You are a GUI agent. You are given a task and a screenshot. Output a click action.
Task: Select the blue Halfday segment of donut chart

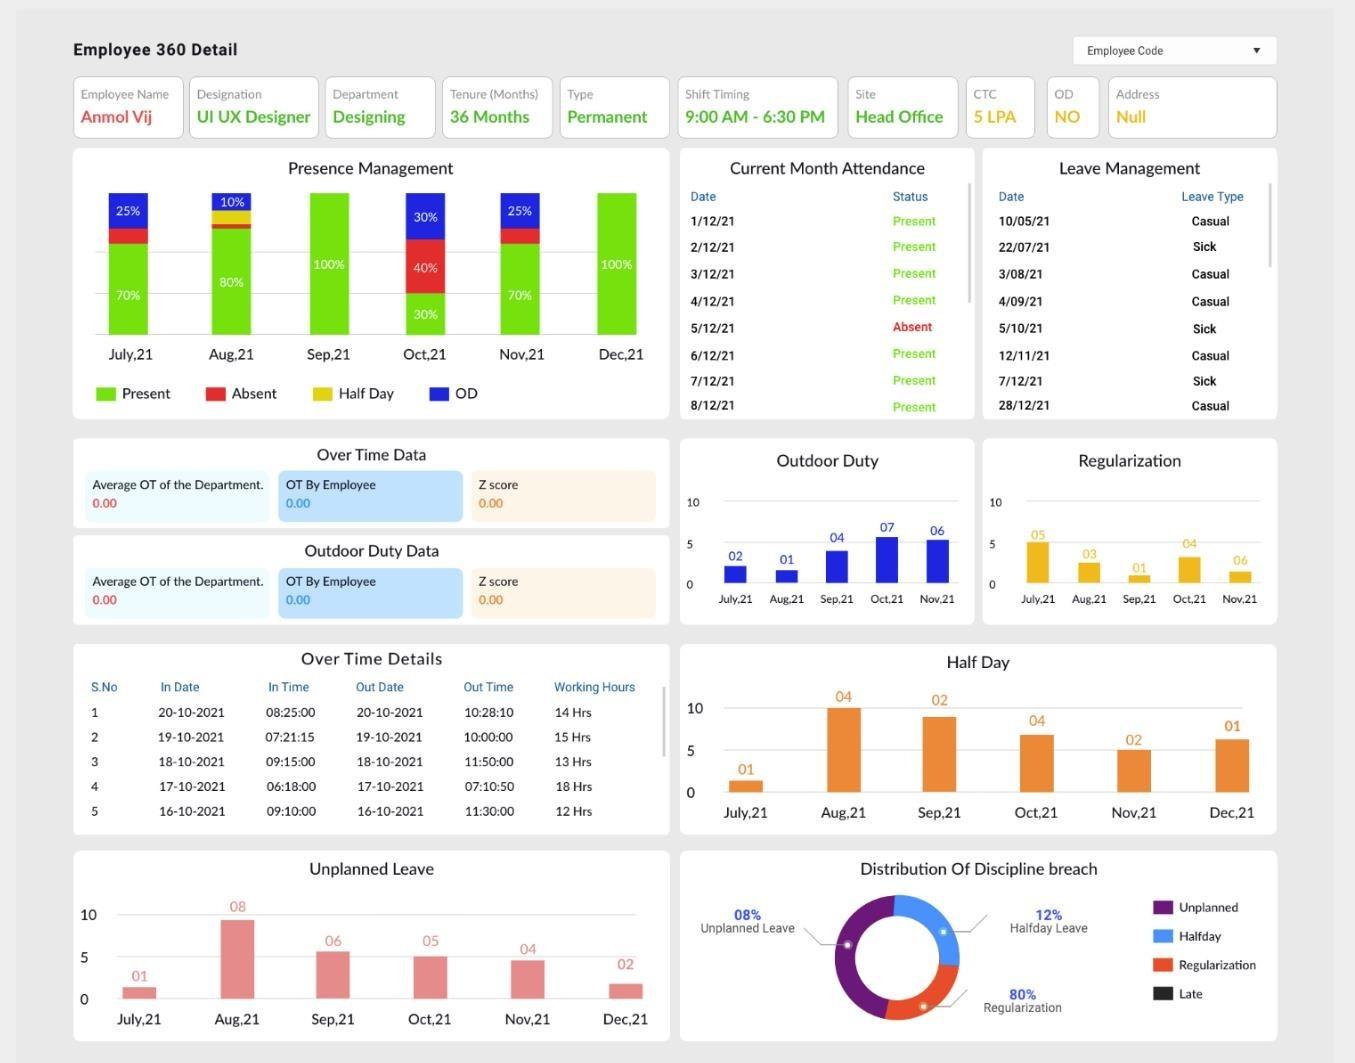pos(932,926)
